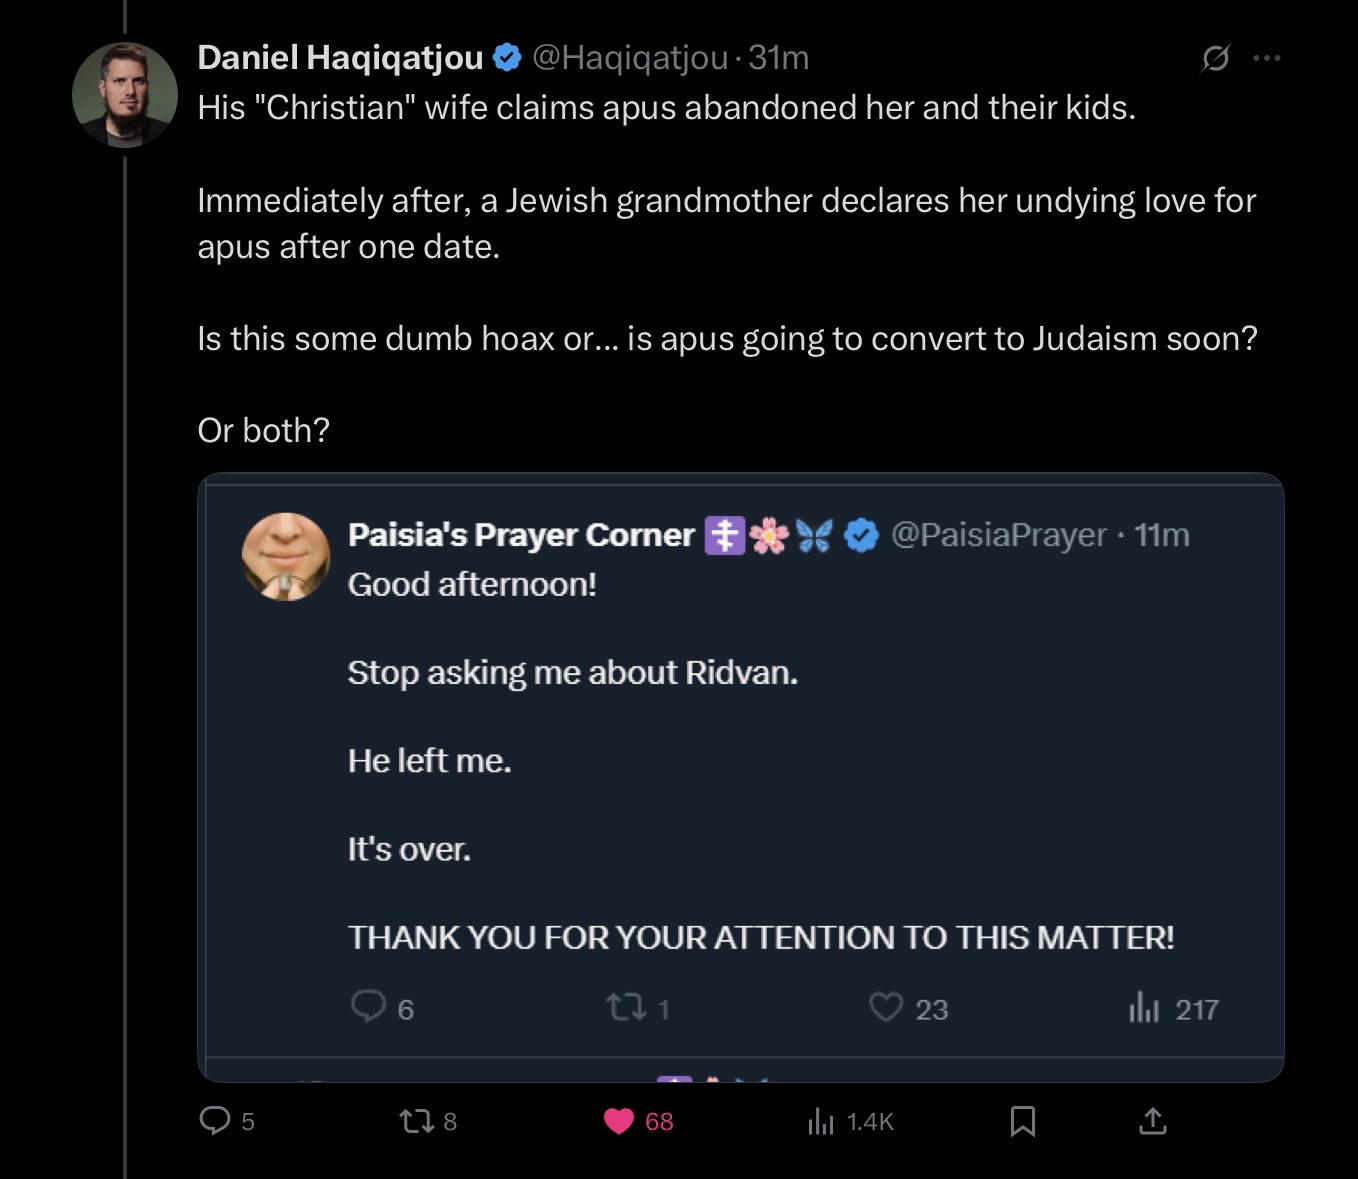The image size is (1358, 1179).
Task: Bookmark Daniel Haqiqatjou's post
Action: tap(1022, 1121)
